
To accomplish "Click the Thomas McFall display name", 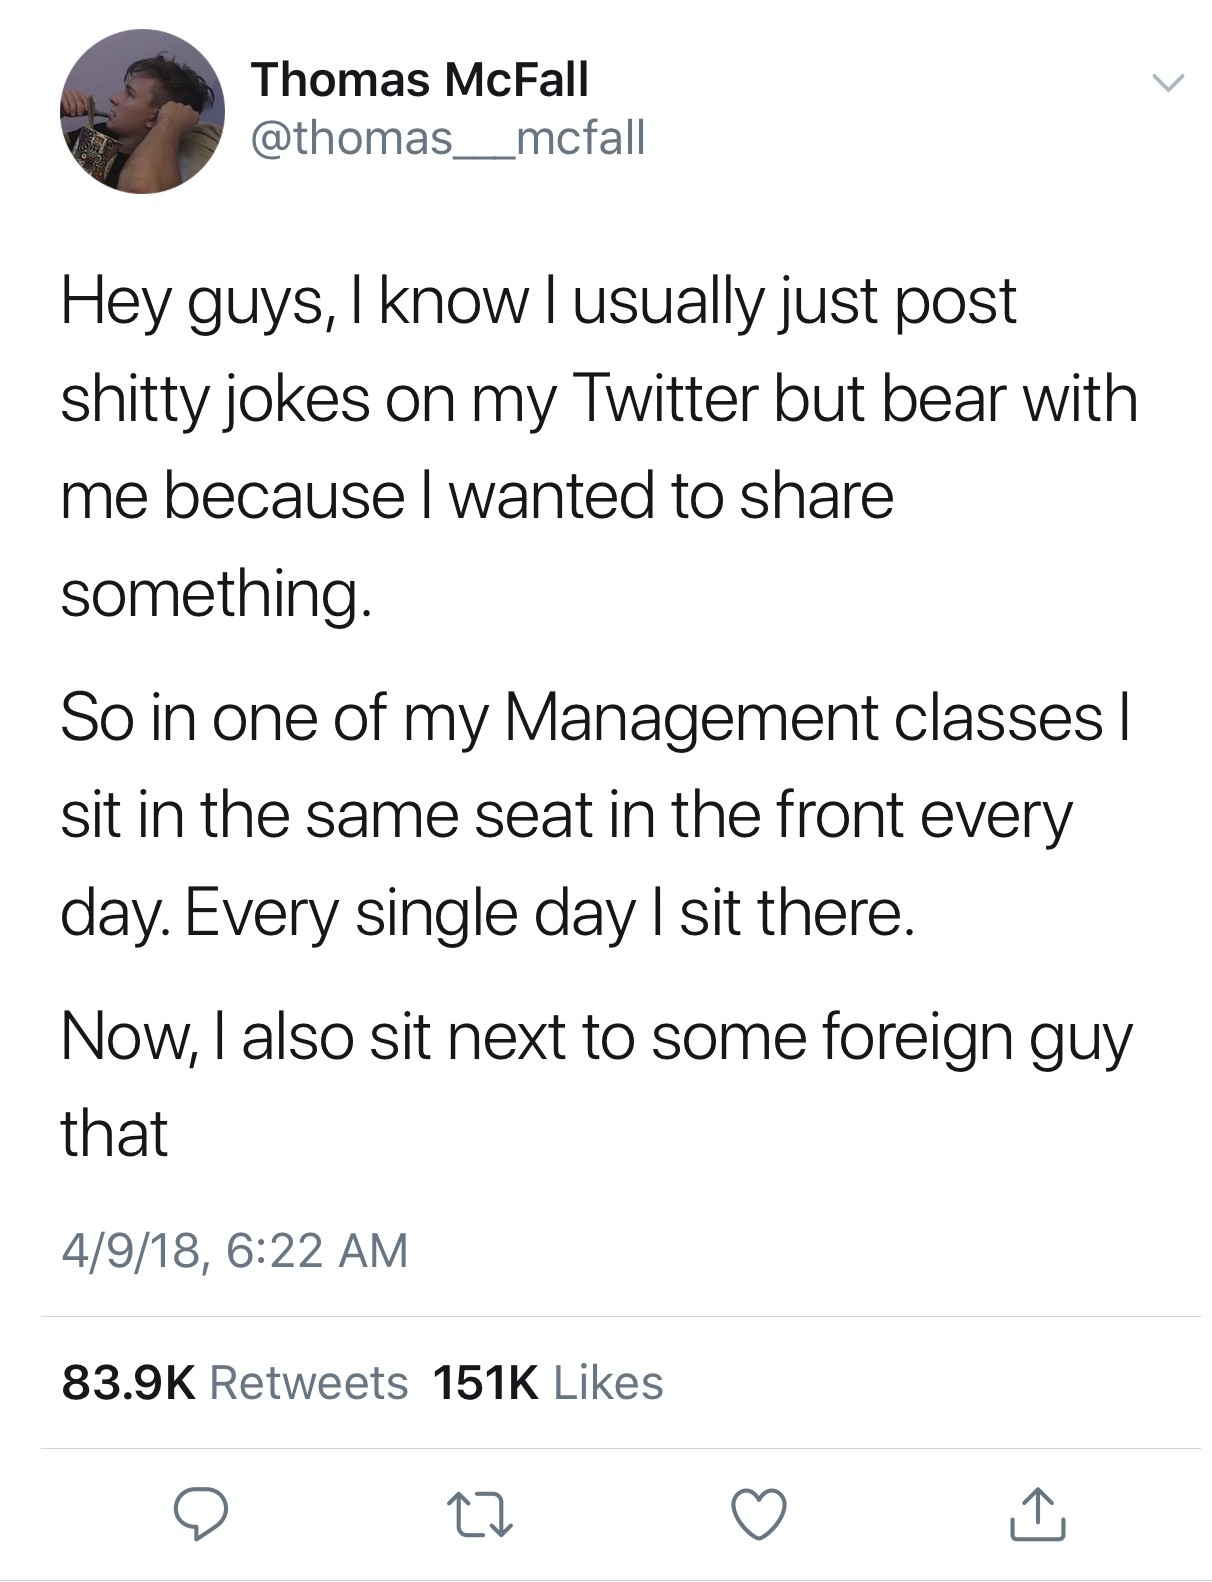I will [419, 80].
